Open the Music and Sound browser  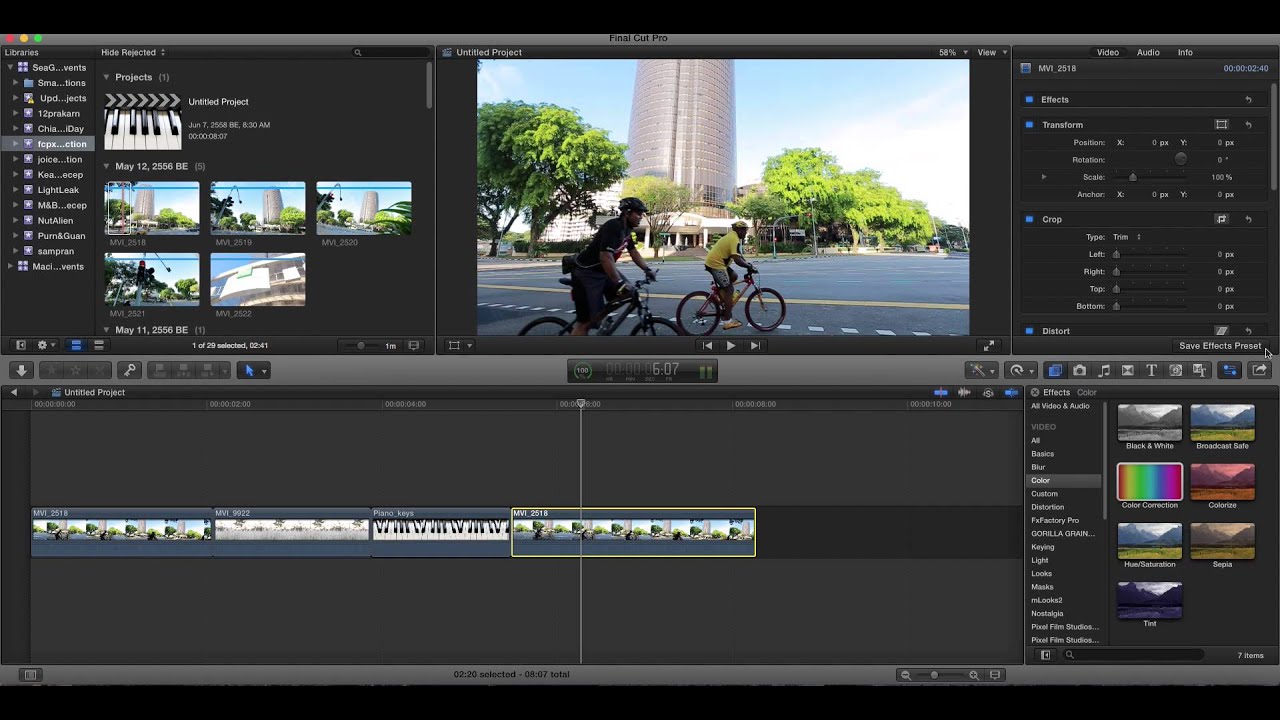coord(1104,370)
